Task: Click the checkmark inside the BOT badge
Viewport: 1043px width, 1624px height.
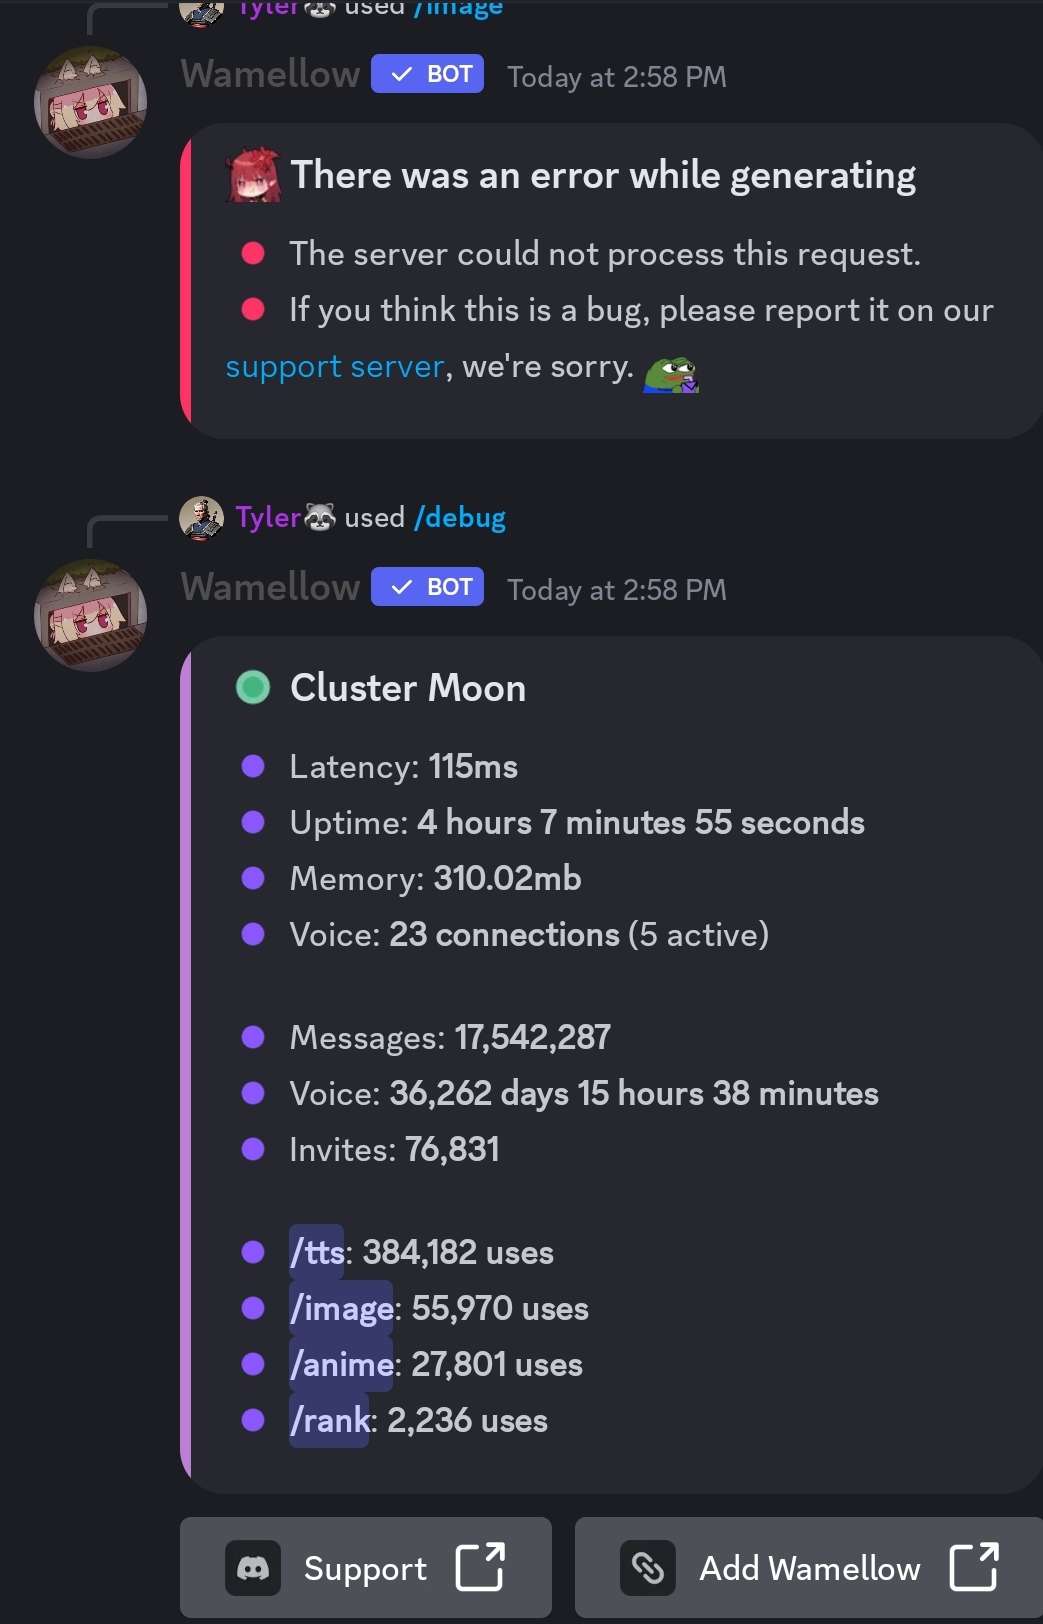Action: (400, 586)
